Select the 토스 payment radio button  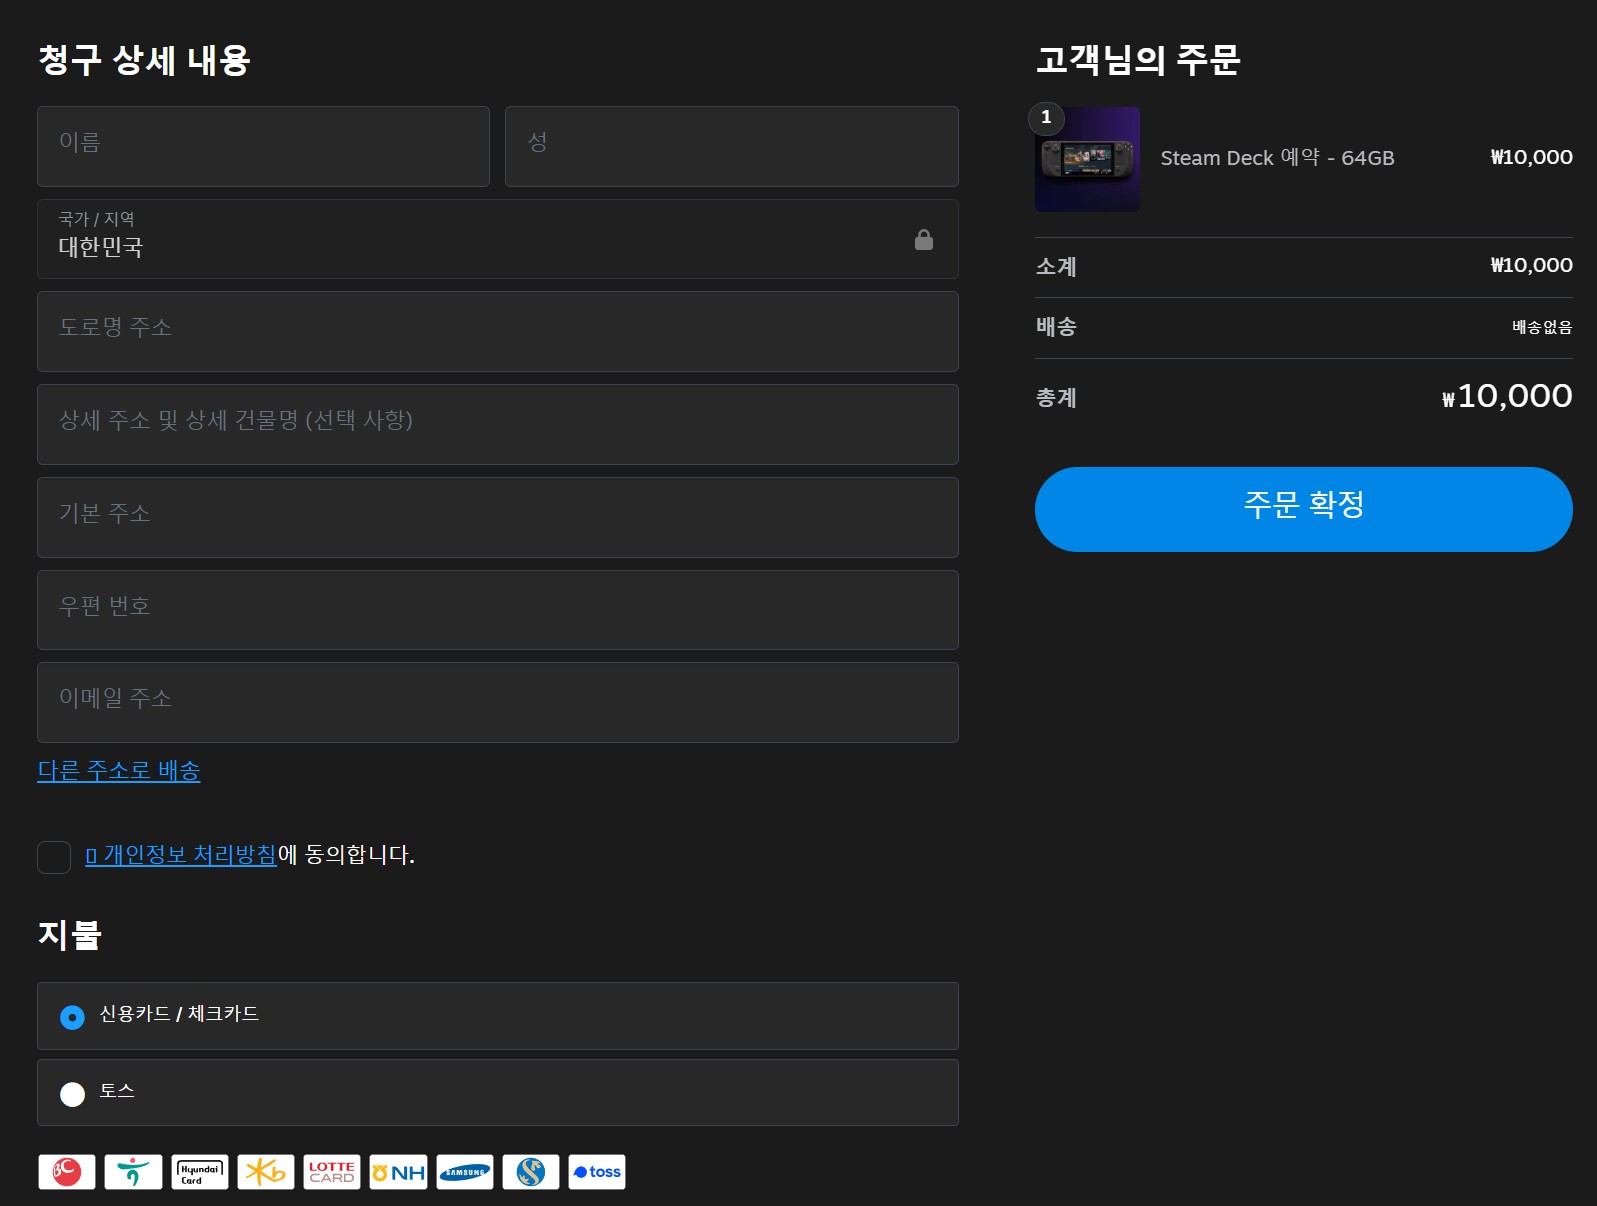pyautogui.click(x=72, y=1094)
